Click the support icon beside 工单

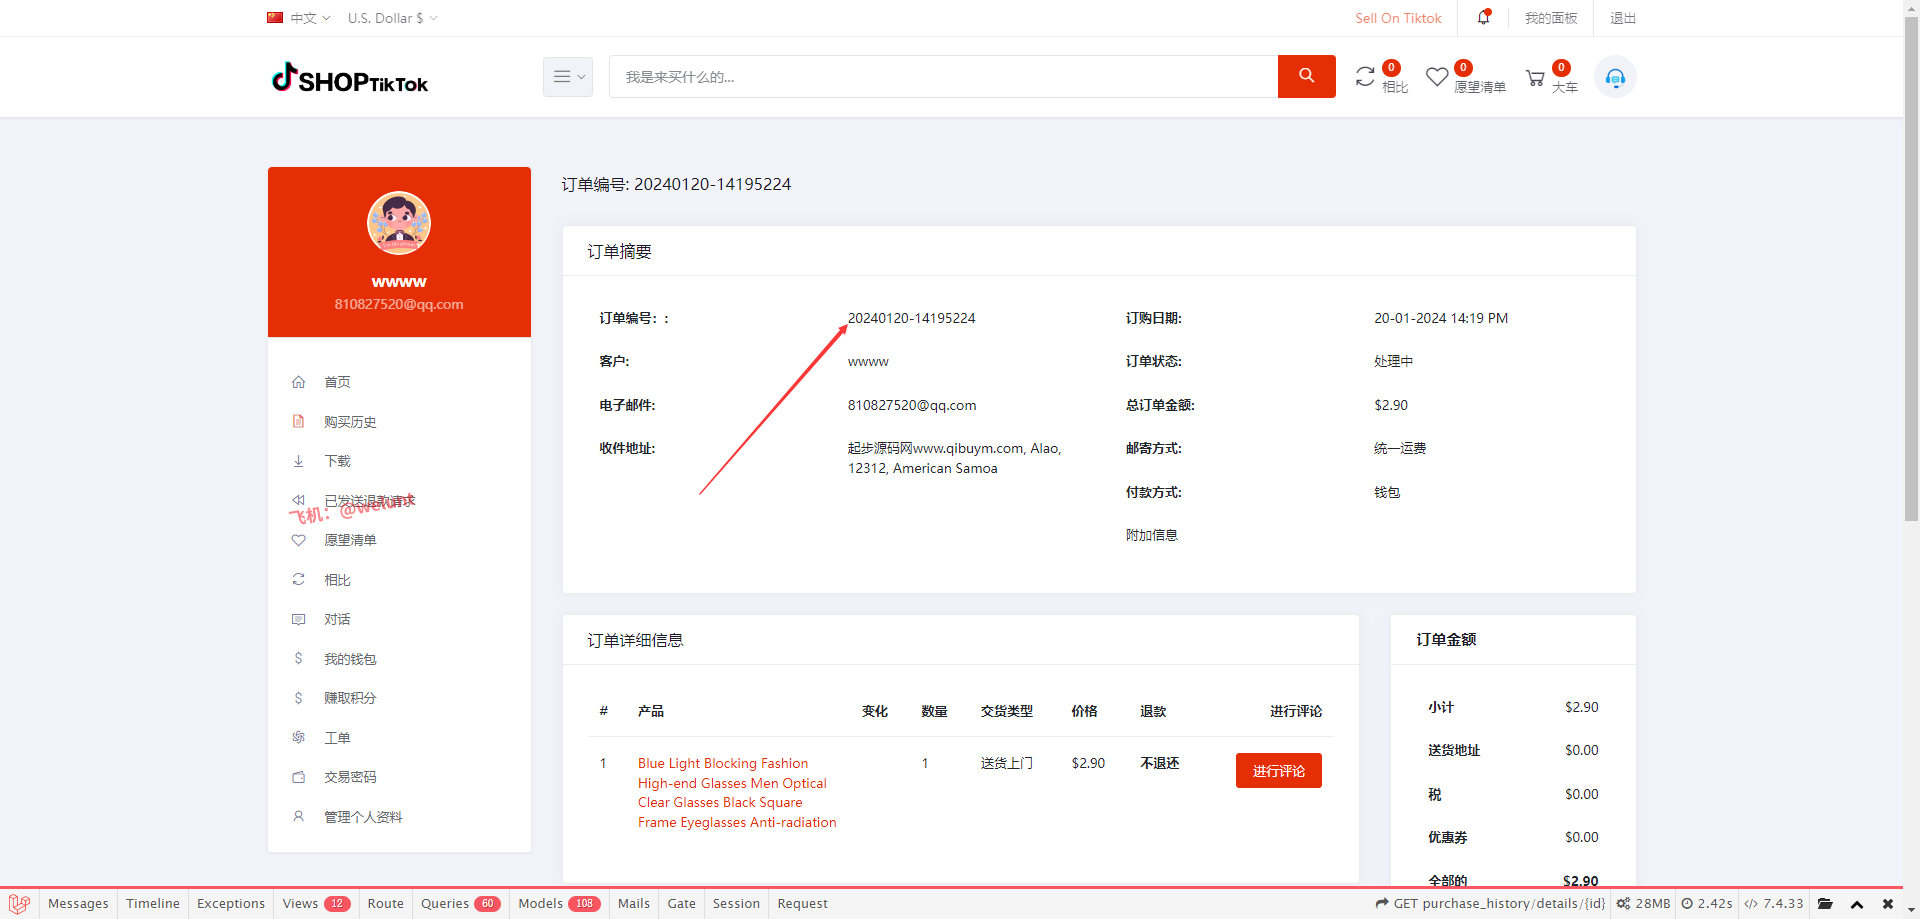click(298, 738)
